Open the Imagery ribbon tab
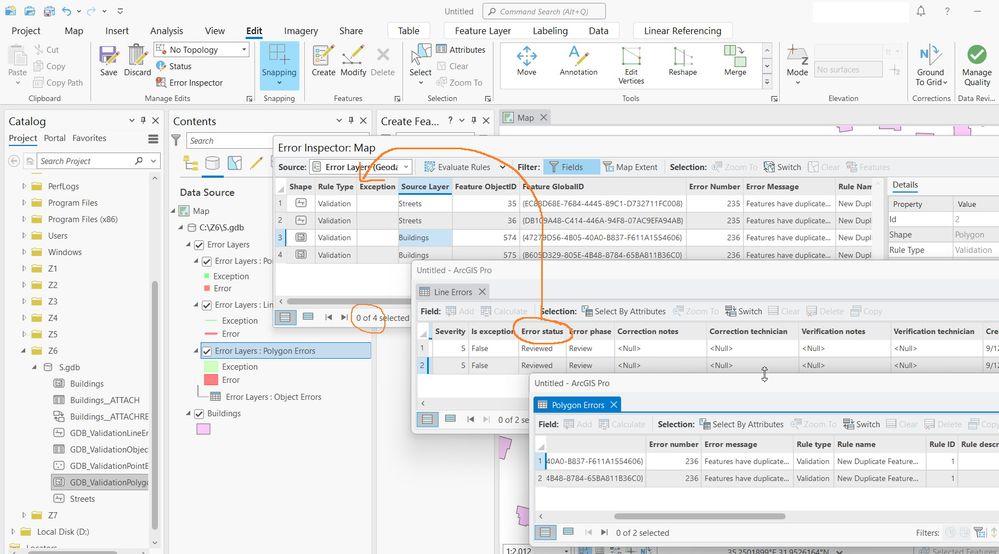 tap(301, 31)
